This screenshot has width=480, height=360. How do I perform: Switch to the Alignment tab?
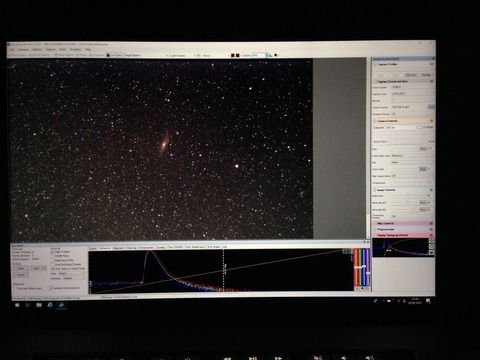tap(118, 248)
